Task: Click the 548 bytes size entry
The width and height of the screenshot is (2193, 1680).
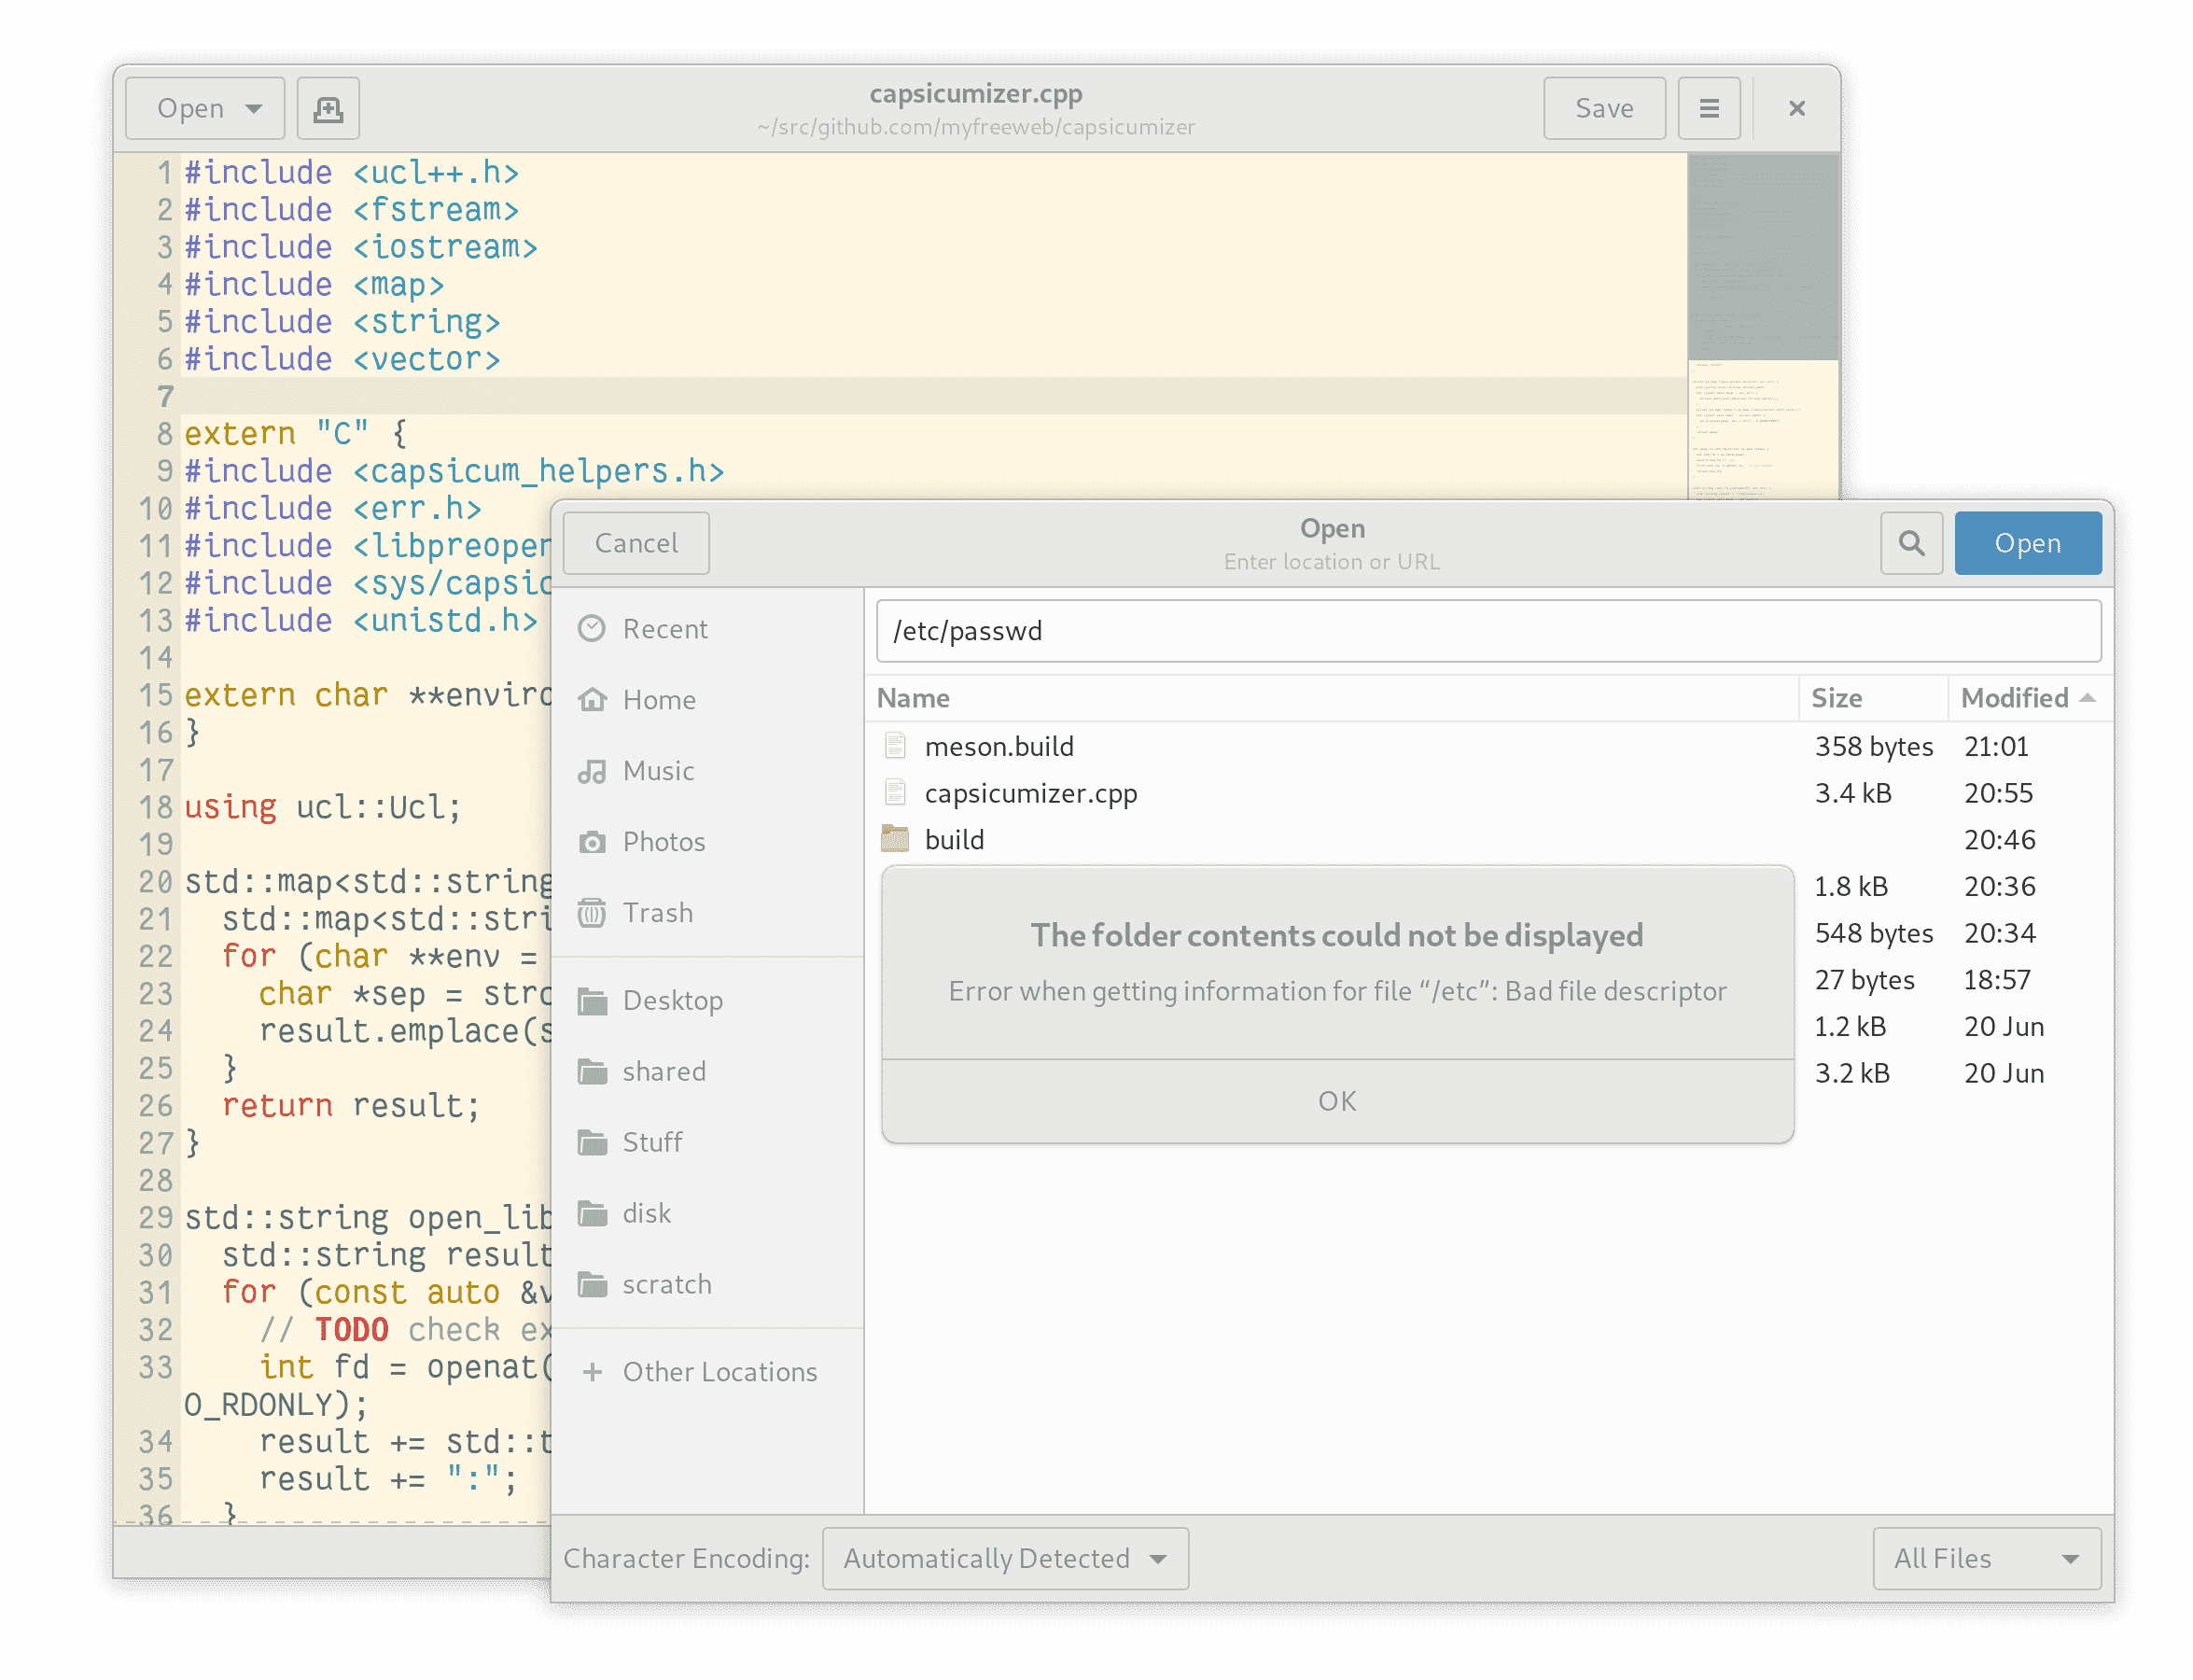Action: click(1873, 933)
